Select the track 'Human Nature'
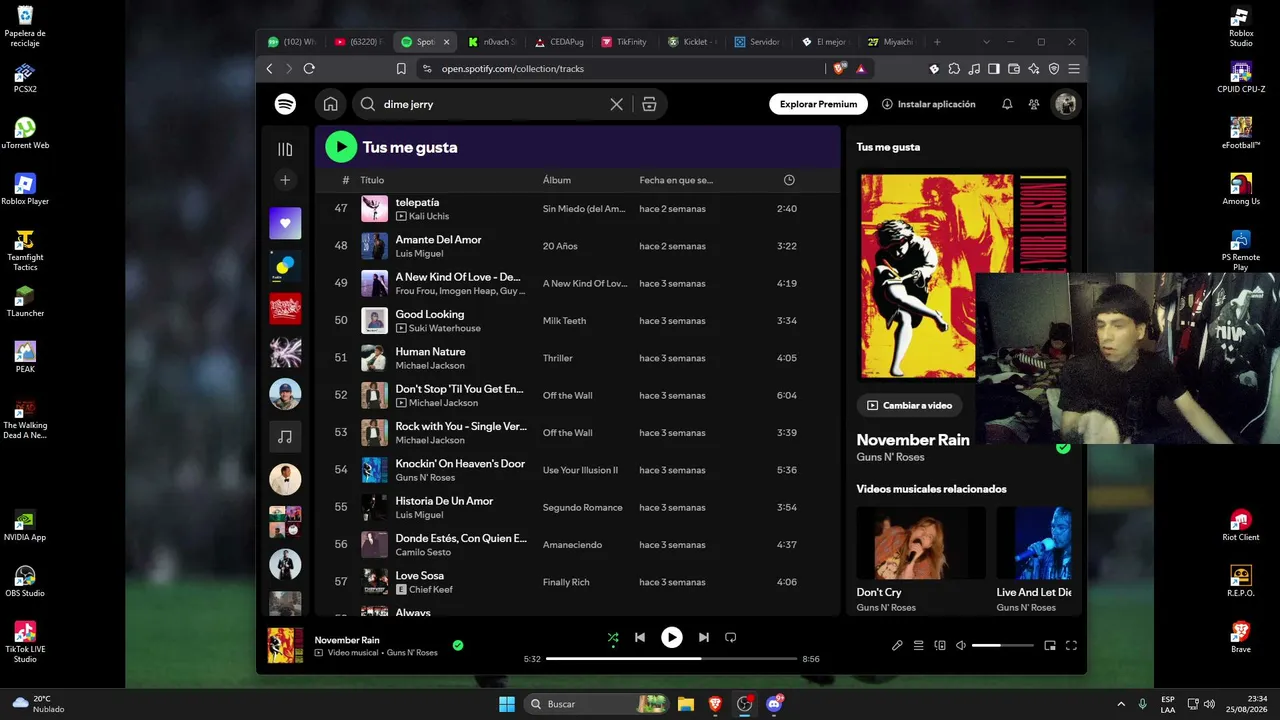This screenshot has width=1280, height=720. [x=430, y=352]
